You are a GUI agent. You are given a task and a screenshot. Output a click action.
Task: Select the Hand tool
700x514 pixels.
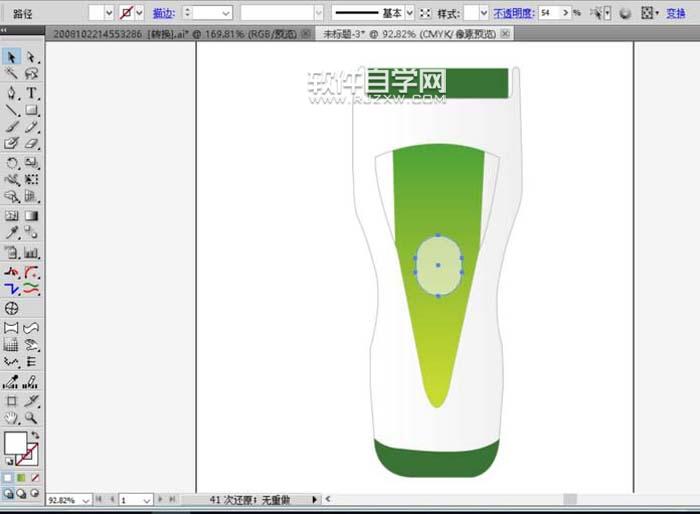click(12, 416)
